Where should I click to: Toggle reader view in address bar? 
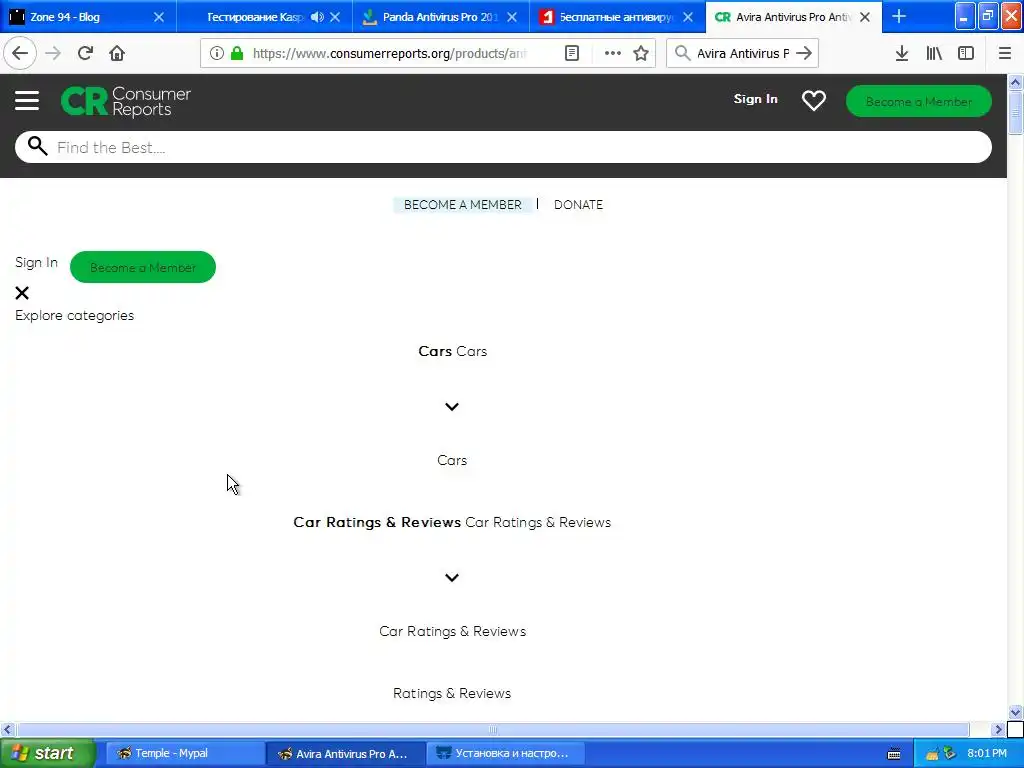[571, 53]
